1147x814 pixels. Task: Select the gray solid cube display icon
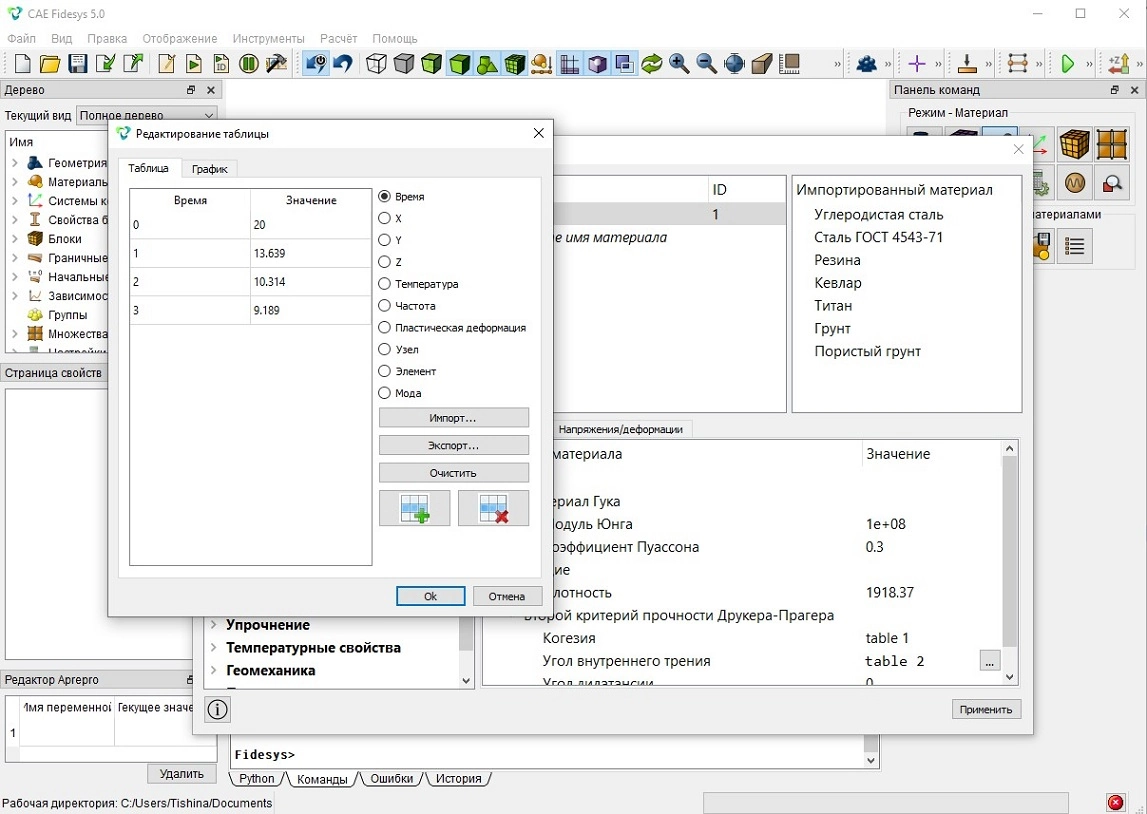[404, 64]
